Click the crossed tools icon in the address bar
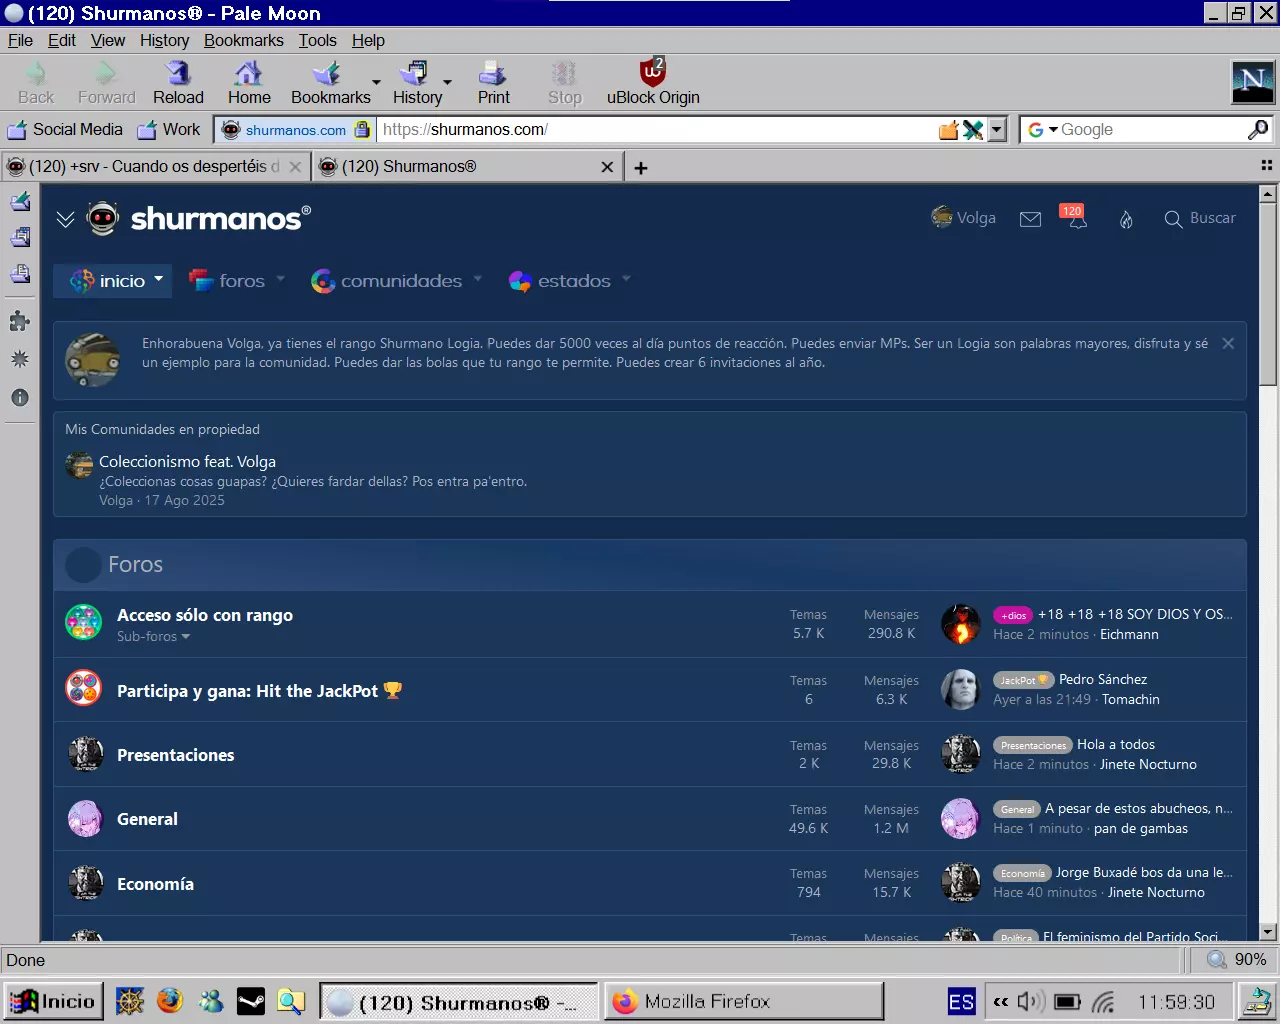The height and width of the screenshot is (1024, 1280). [x=973, y=130]
